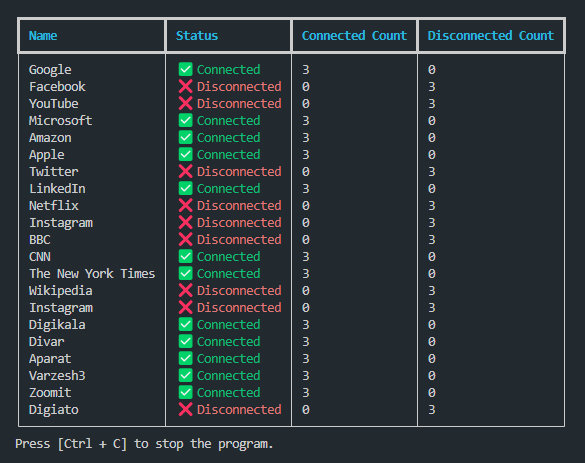Click the Apple name entry
This screenshot has width=585, height=463.
(x=47, y=155)
